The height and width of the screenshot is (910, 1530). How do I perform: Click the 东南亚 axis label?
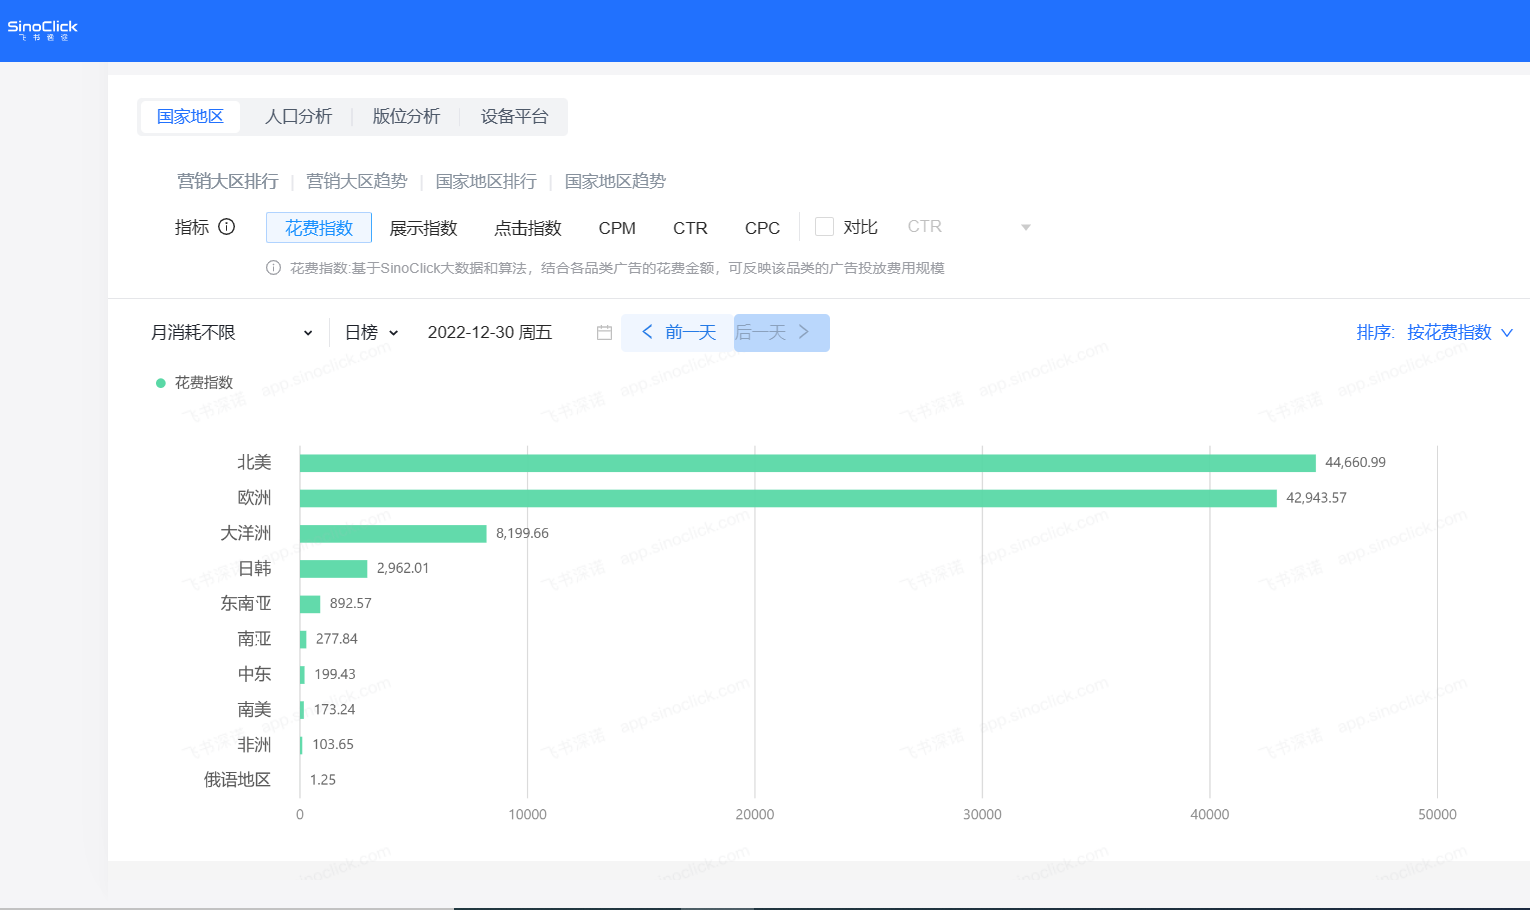246,603
